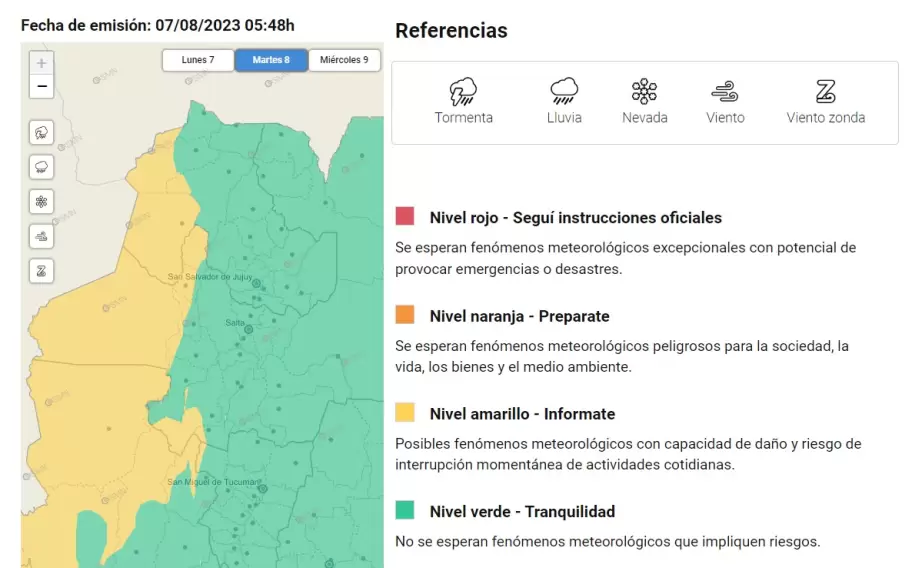Click San Miguel de Tucumán map marker
Screen dimensions: 912x568
[263, 489]
